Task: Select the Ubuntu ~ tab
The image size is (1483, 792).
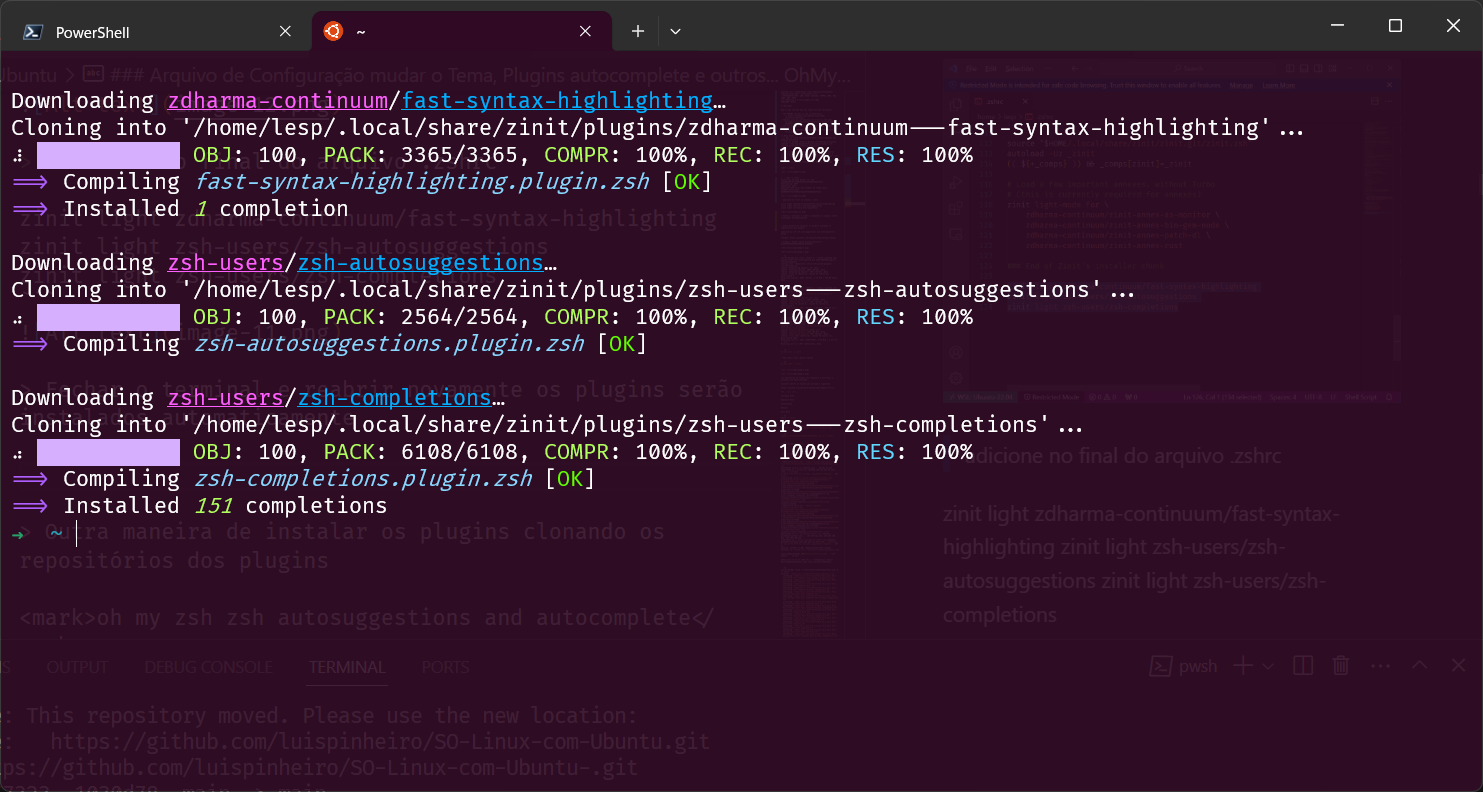Action: 461,32
